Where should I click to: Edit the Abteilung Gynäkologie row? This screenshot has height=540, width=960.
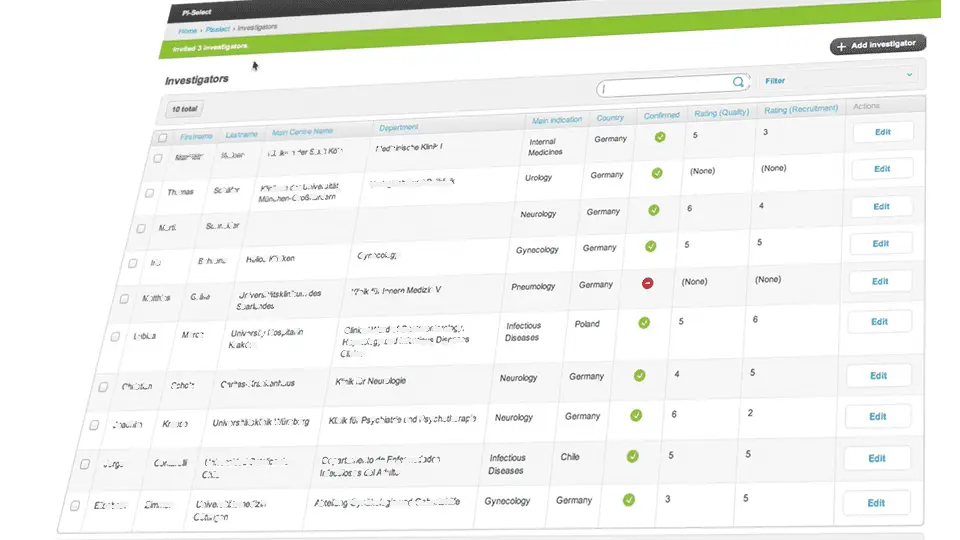click(x=876, y=503)
